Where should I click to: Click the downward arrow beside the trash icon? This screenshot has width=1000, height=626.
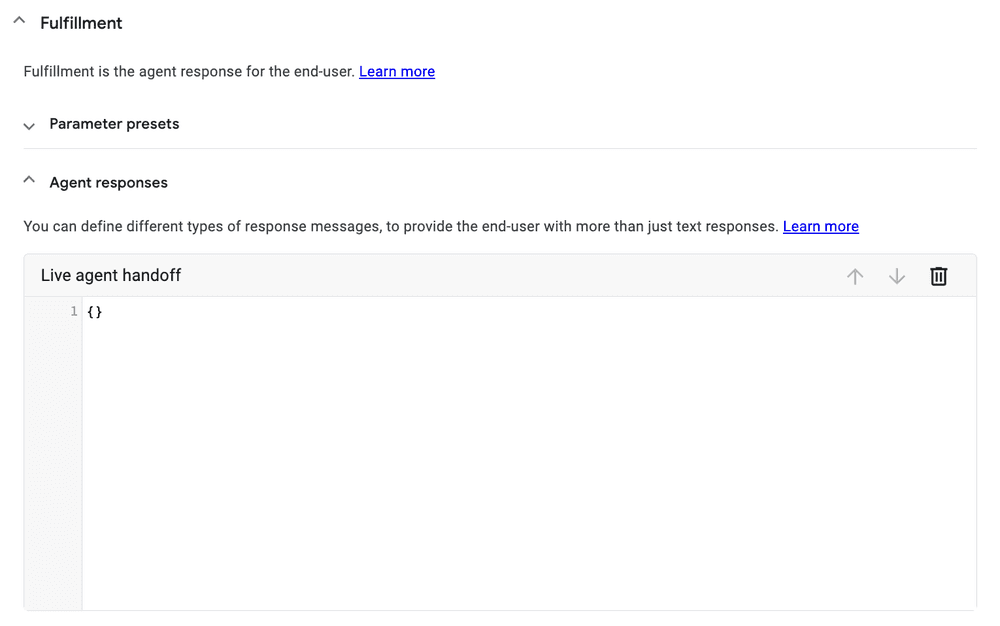tap(897, 275)
